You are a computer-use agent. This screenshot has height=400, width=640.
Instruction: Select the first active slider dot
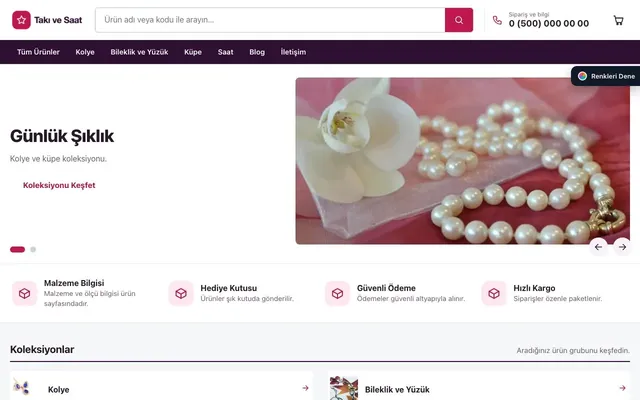tap(18, 249)
